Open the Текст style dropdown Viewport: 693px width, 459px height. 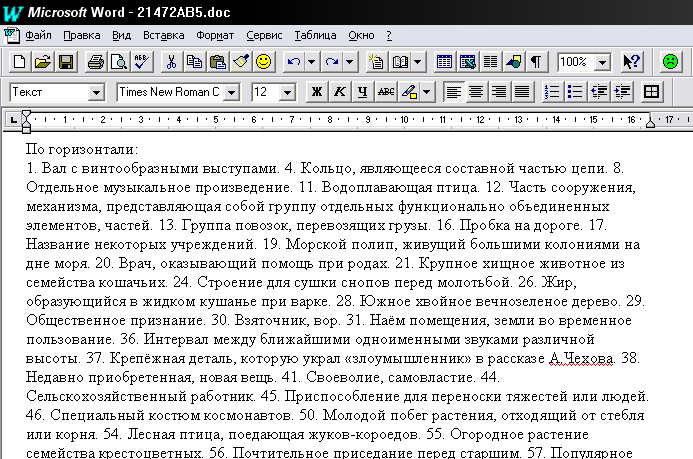(96, 93)
